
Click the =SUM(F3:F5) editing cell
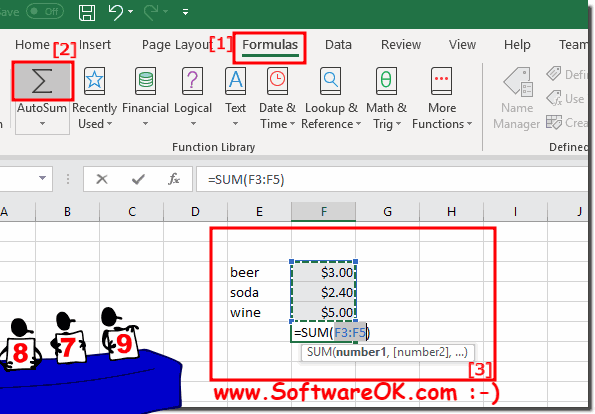323,332
